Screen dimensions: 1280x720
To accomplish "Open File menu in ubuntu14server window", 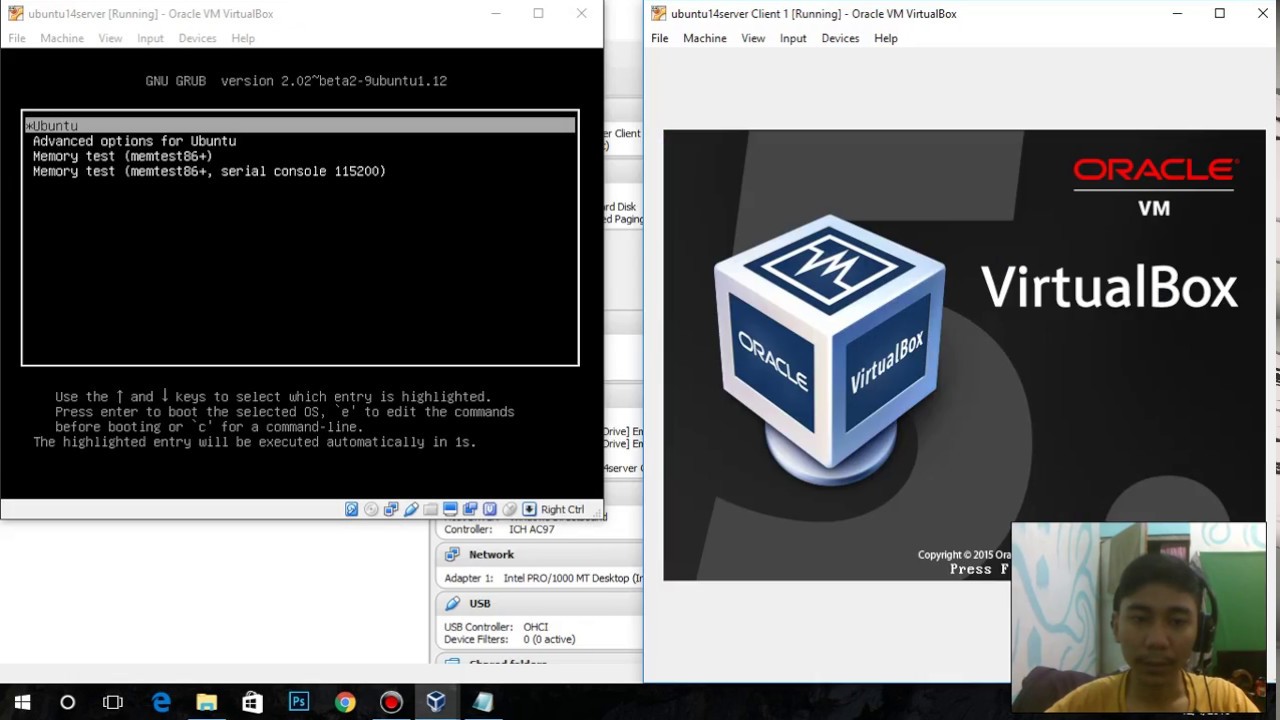I will [x=17, y=38].
